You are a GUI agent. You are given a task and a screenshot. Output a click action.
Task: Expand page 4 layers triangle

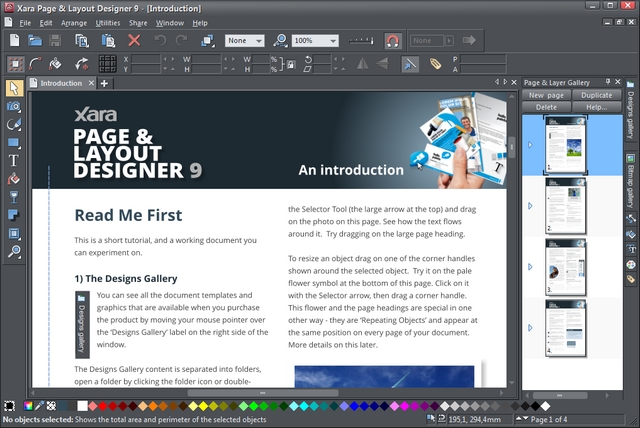pos(530,328)
